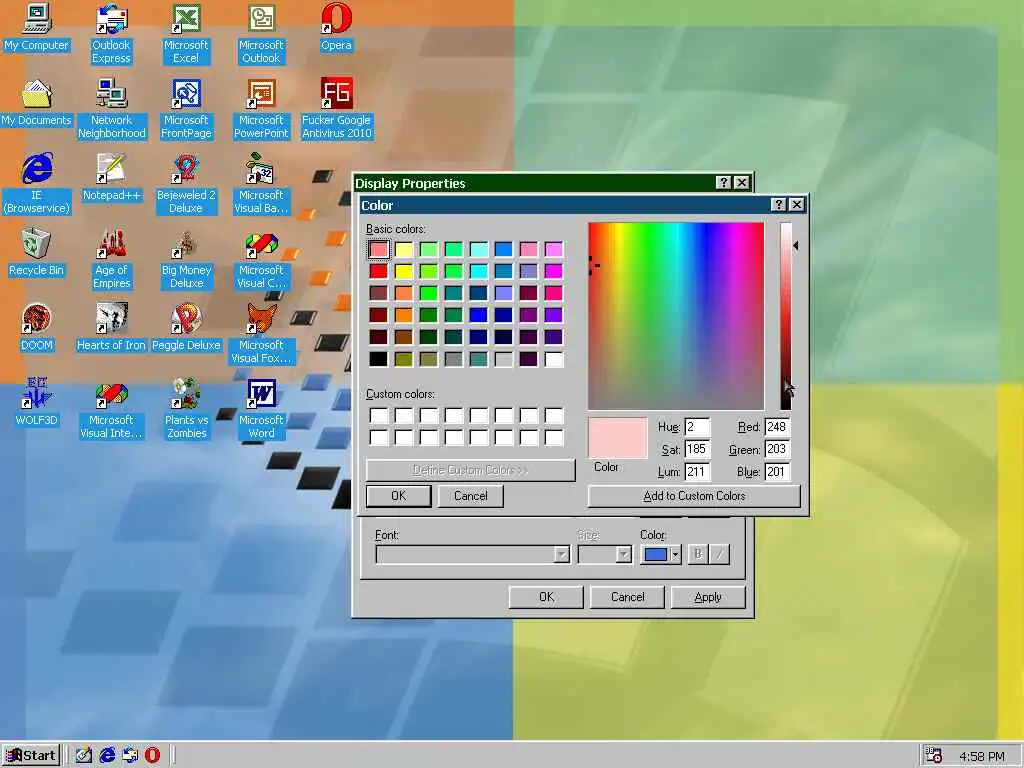Launch Notepad++ desktop shortcut
Image resolution: width=1024 pixels, height=768 pixels.
(x=112, y=178)
